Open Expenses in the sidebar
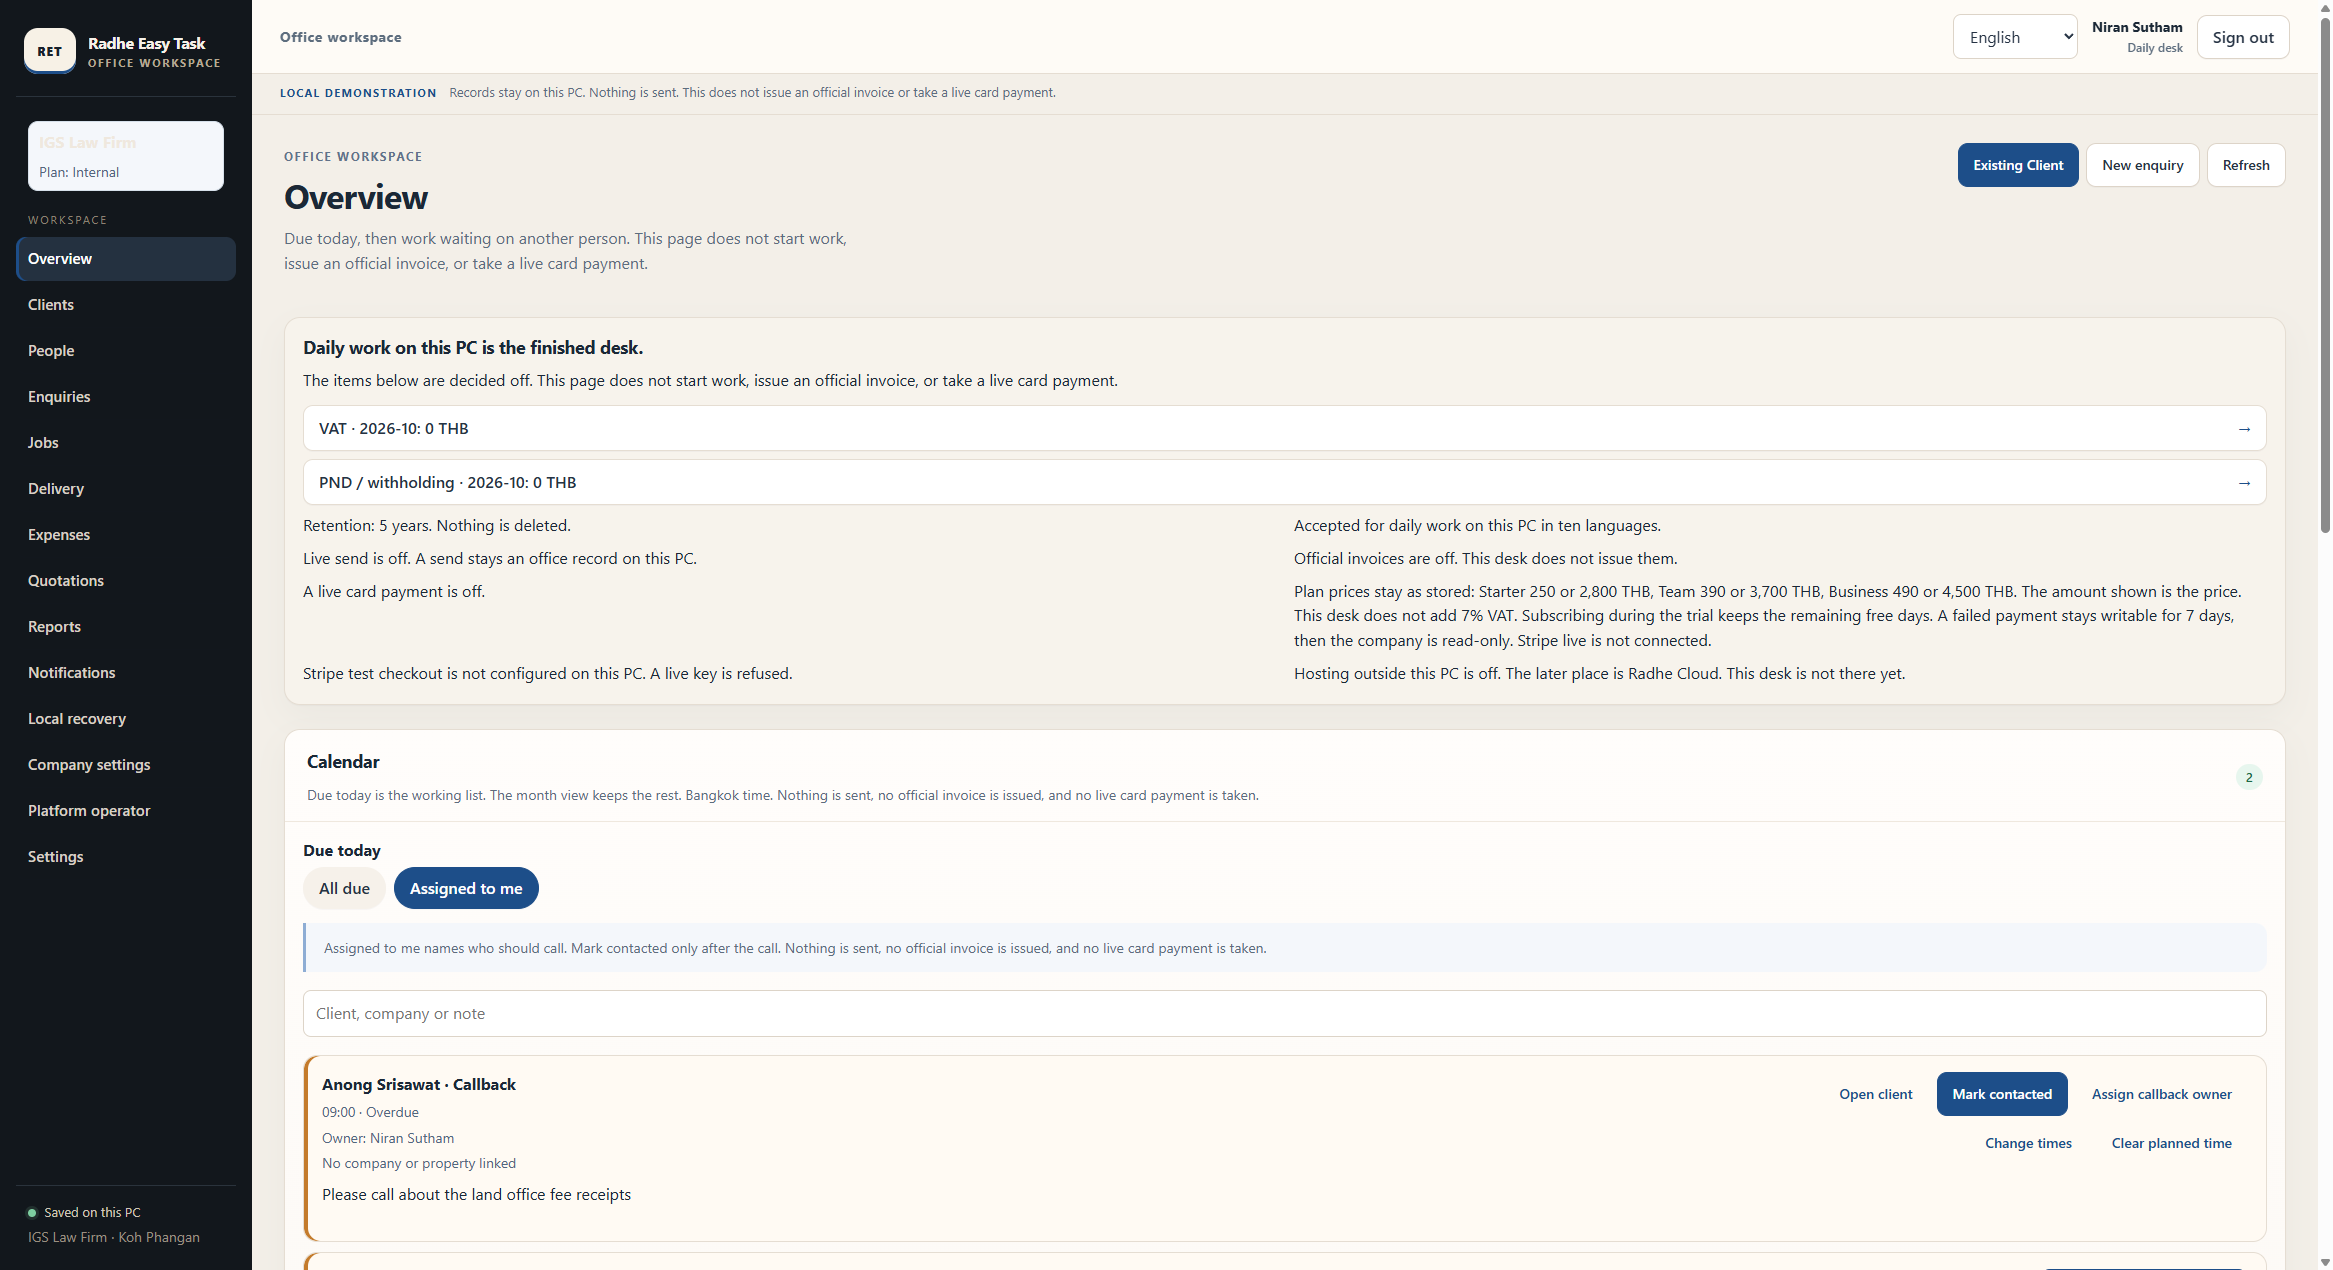Viewport: 2333px width, 1270px height. 126,535
